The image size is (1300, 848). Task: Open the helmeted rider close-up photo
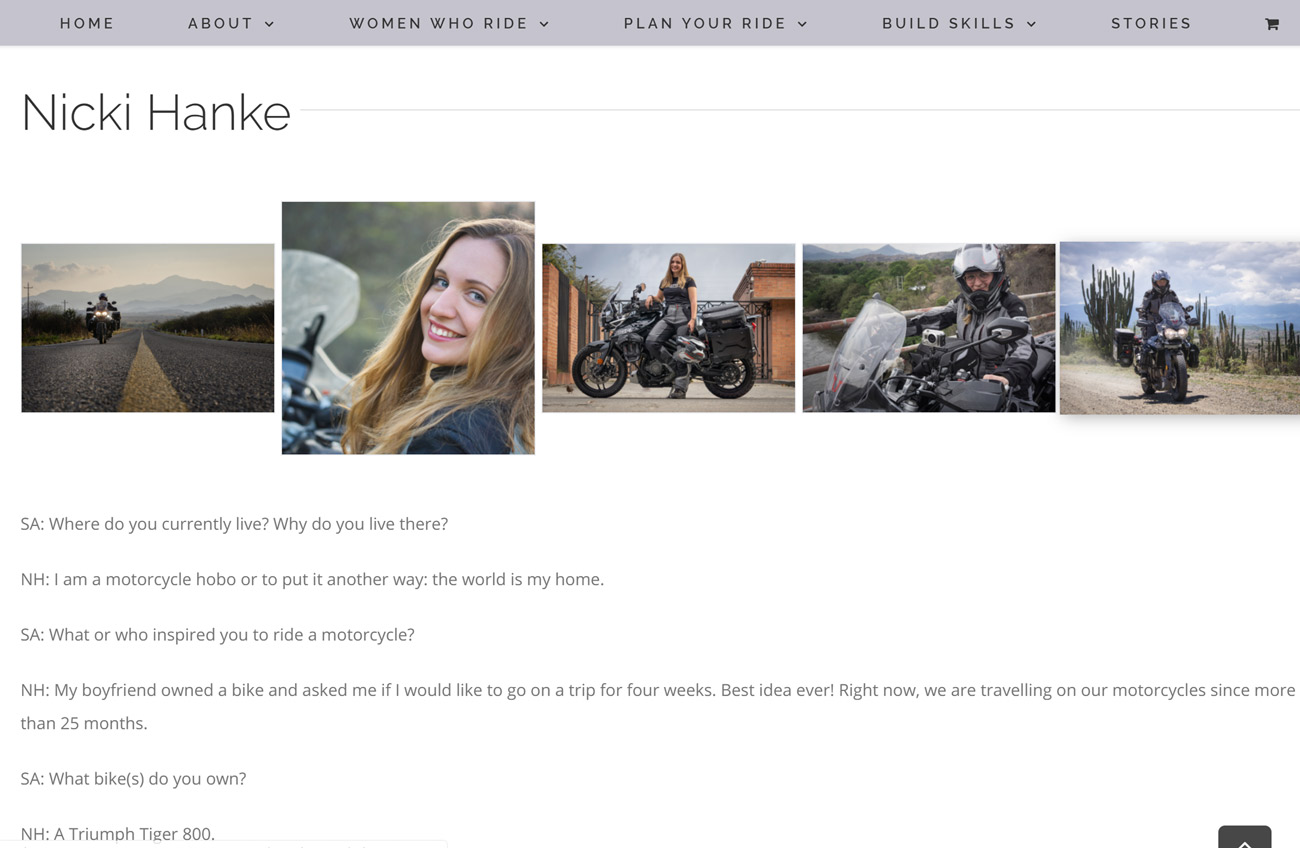[x=928, y=328]
